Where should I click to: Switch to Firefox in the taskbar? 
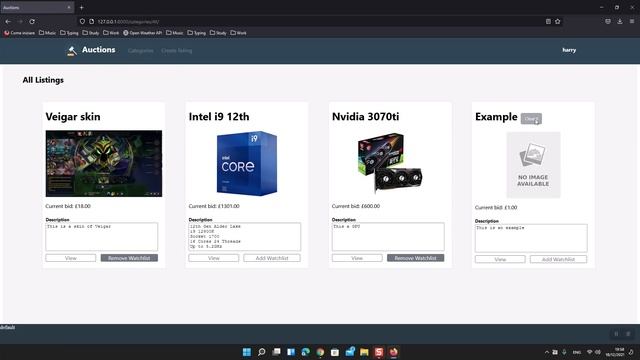(x=393, y=352)
